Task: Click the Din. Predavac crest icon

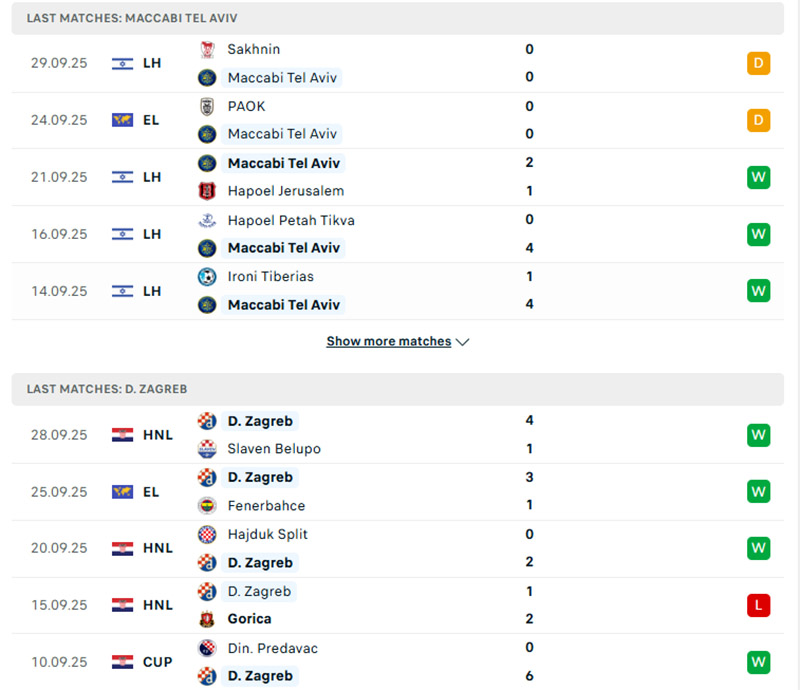Action: tap(207, 648)
